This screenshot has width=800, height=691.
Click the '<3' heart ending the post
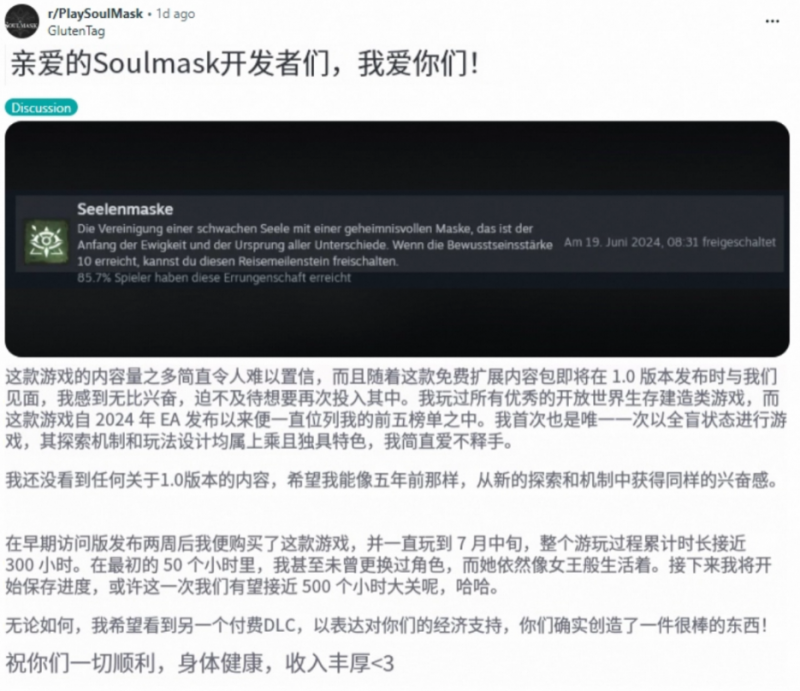pos(382,664)
